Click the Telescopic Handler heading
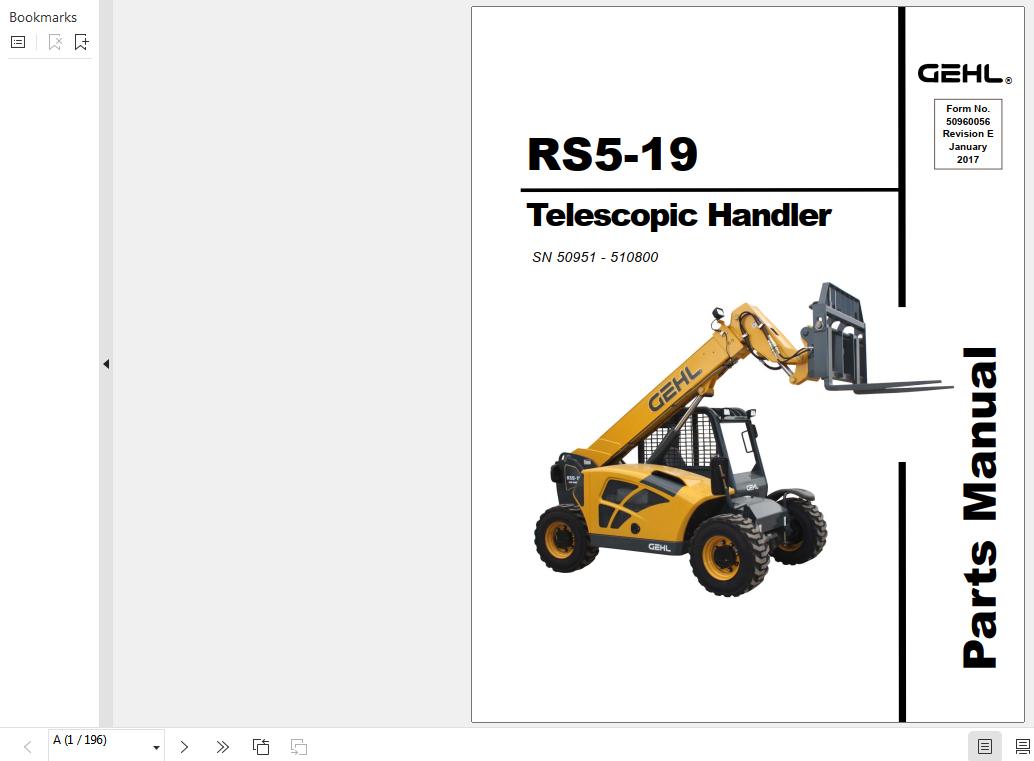1034x761 pixels. 679,215
